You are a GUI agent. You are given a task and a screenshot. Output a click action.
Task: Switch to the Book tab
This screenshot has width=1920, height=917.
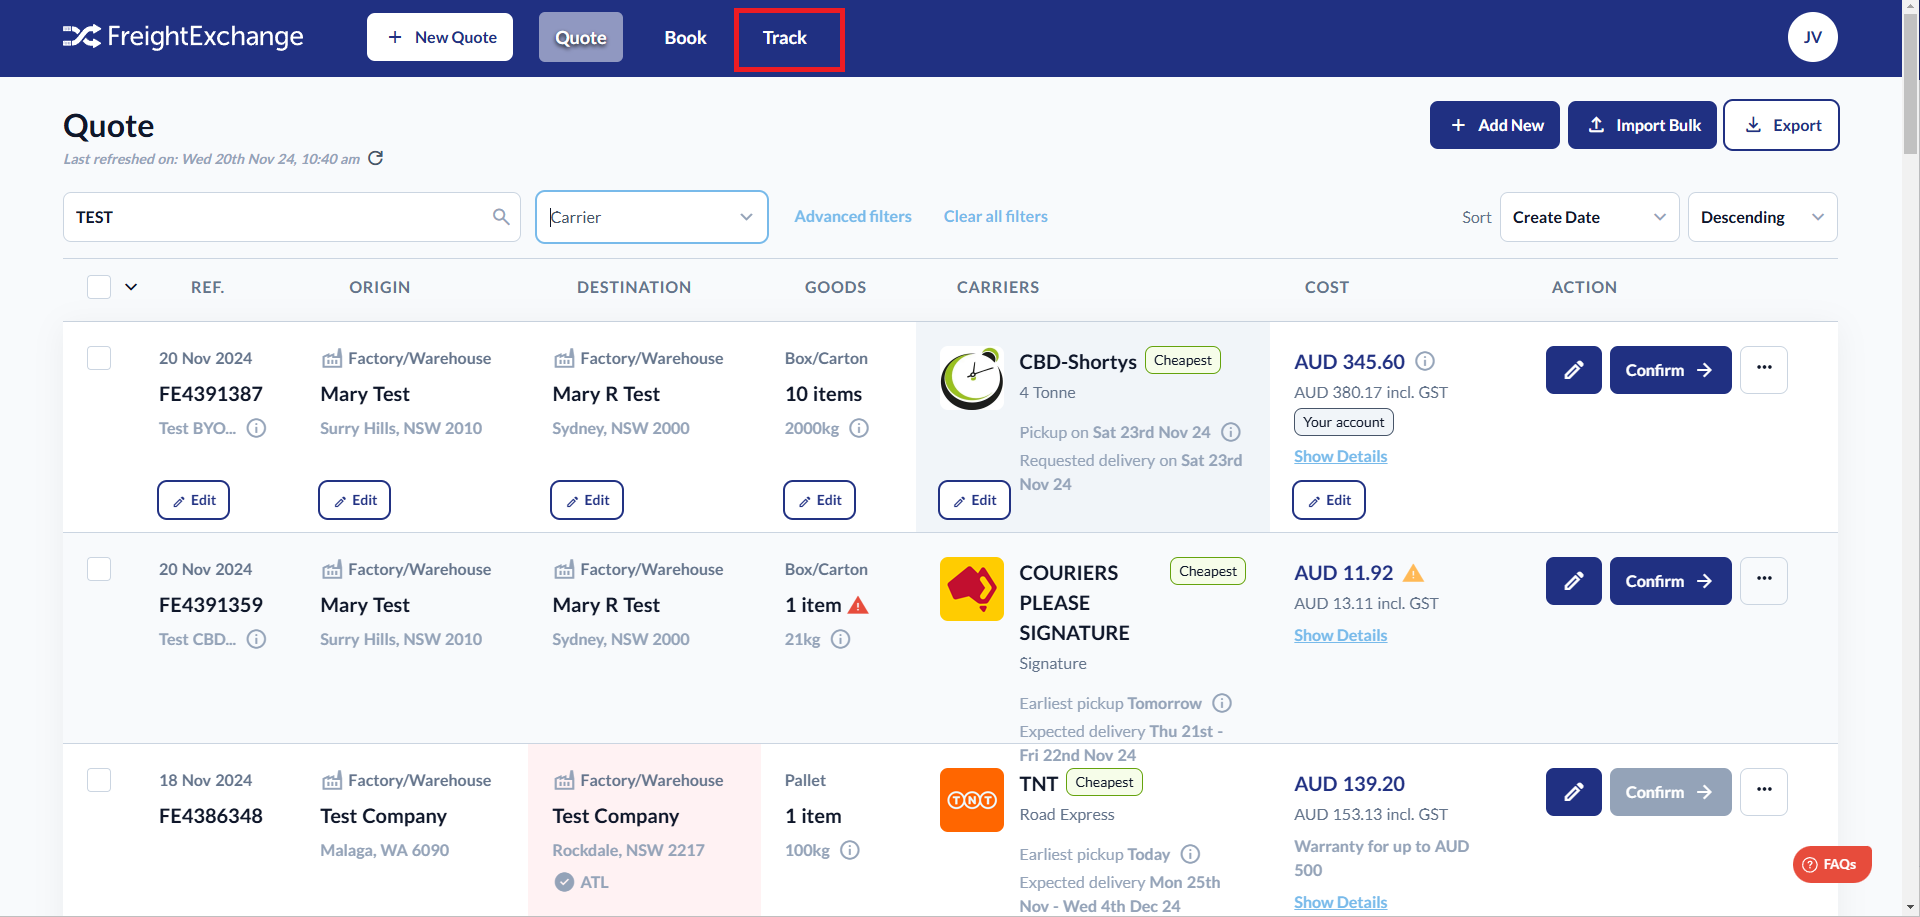tap(686, 37)
